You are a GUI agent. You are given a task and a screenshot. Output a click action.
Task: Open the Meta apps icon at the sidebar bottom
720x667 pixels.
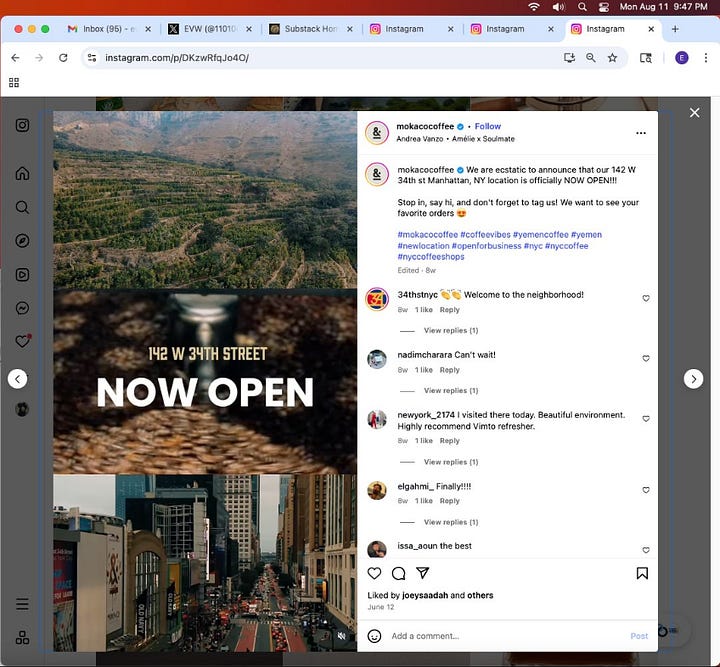[22, 637]
